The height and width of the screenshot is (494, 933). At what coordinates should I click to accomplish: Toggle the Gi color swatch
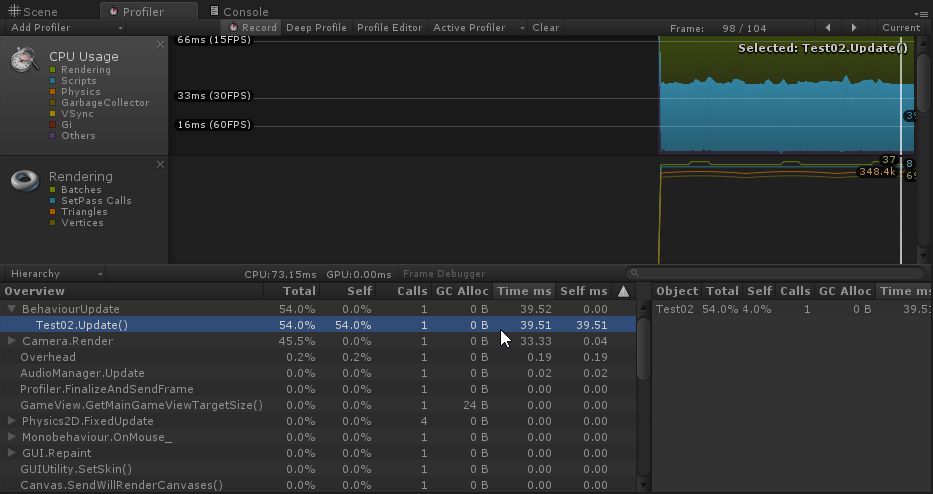point(53,125)
